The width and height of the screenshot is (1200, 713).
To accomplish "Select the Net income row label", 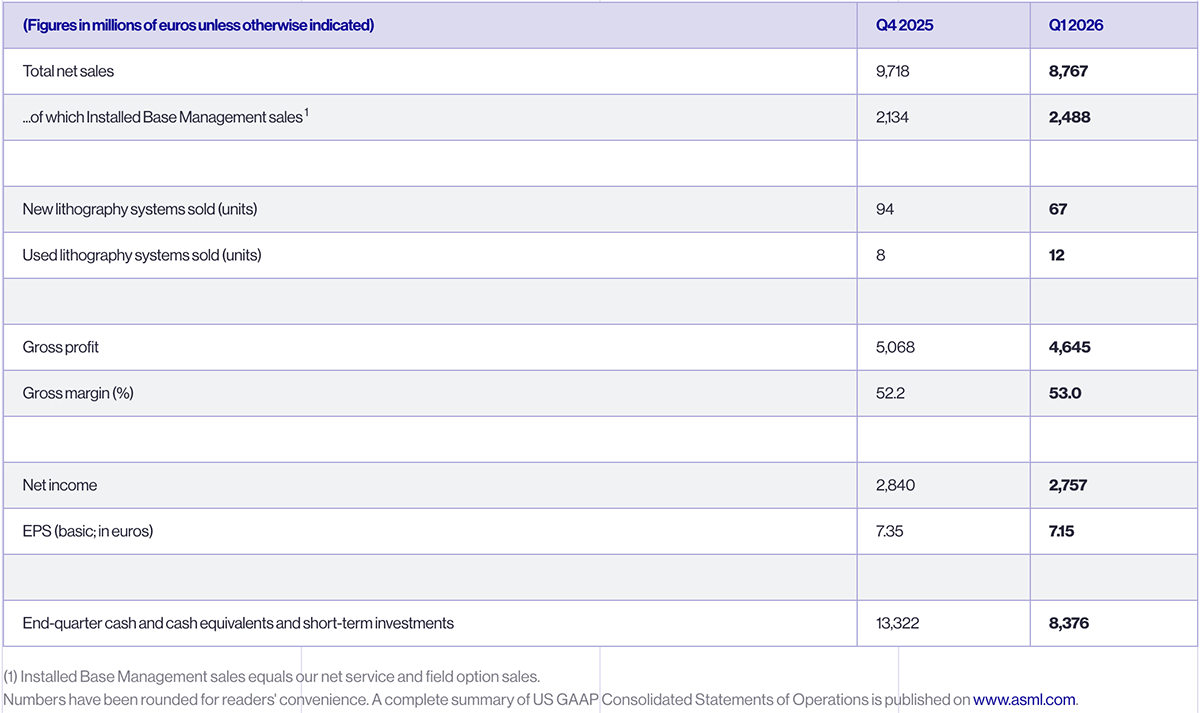I will coord(59,485).
